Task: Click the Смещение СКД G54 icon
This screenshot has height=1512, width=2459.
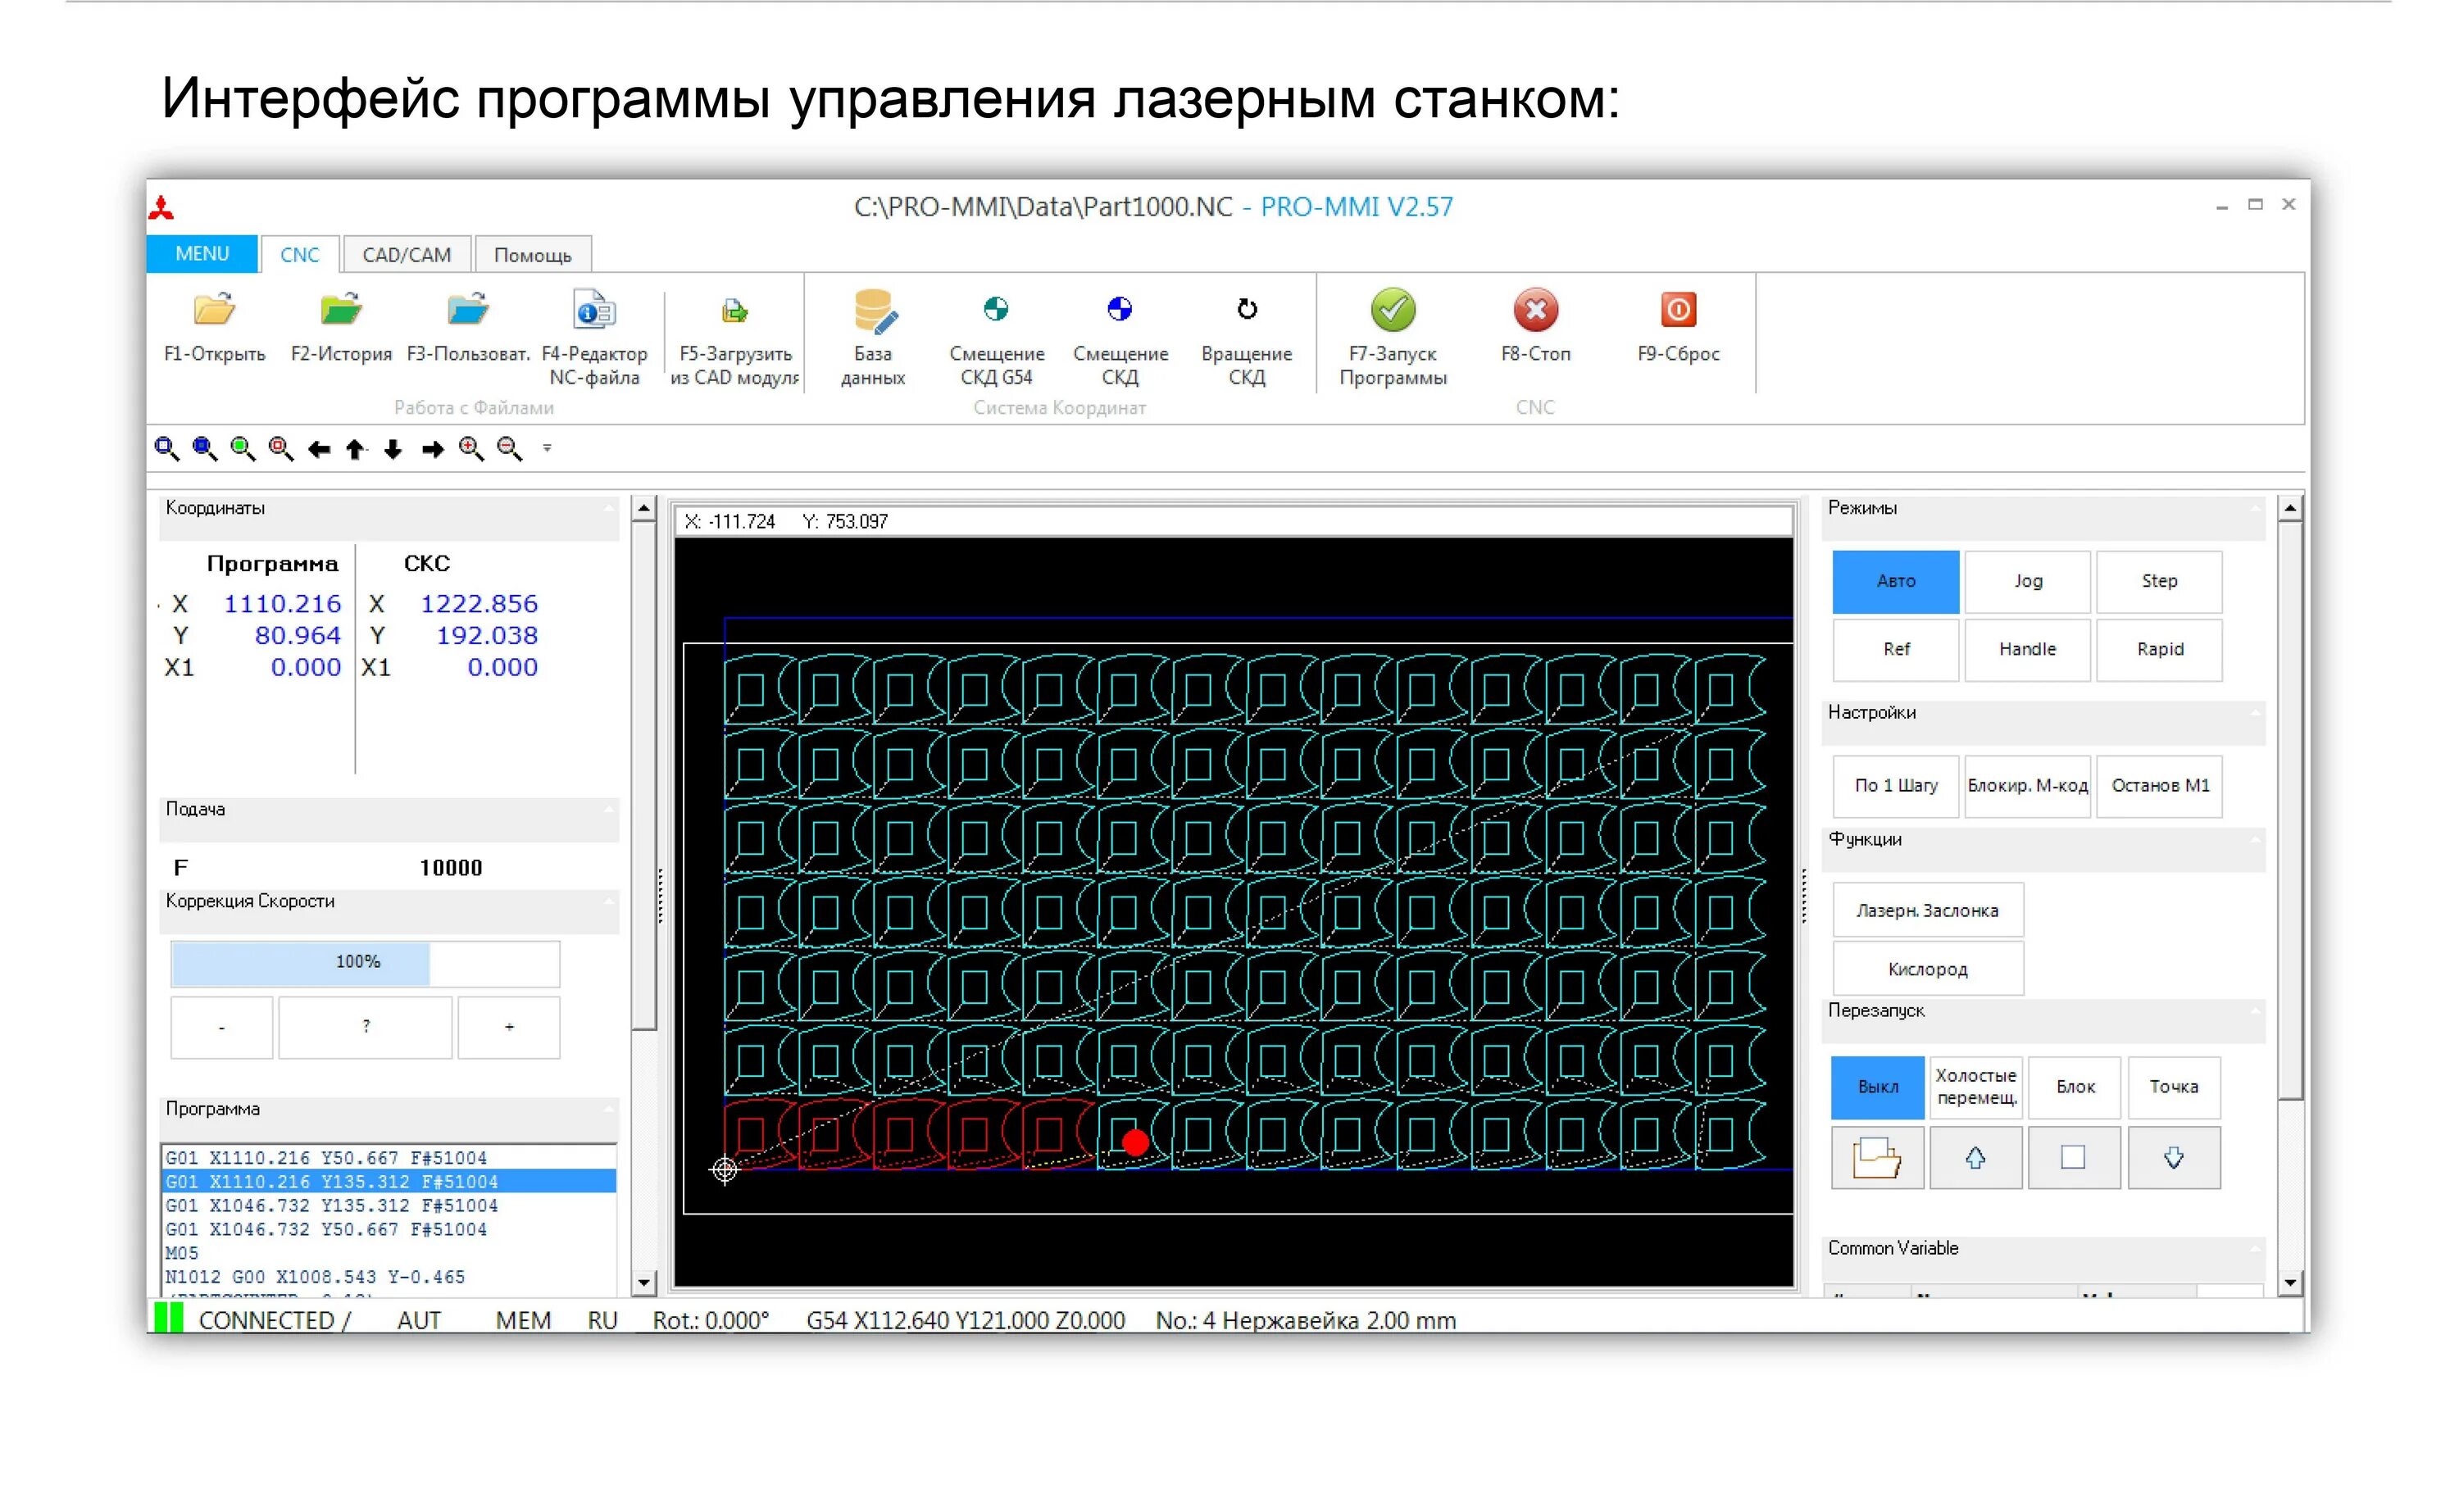Action: coord(996,310)
